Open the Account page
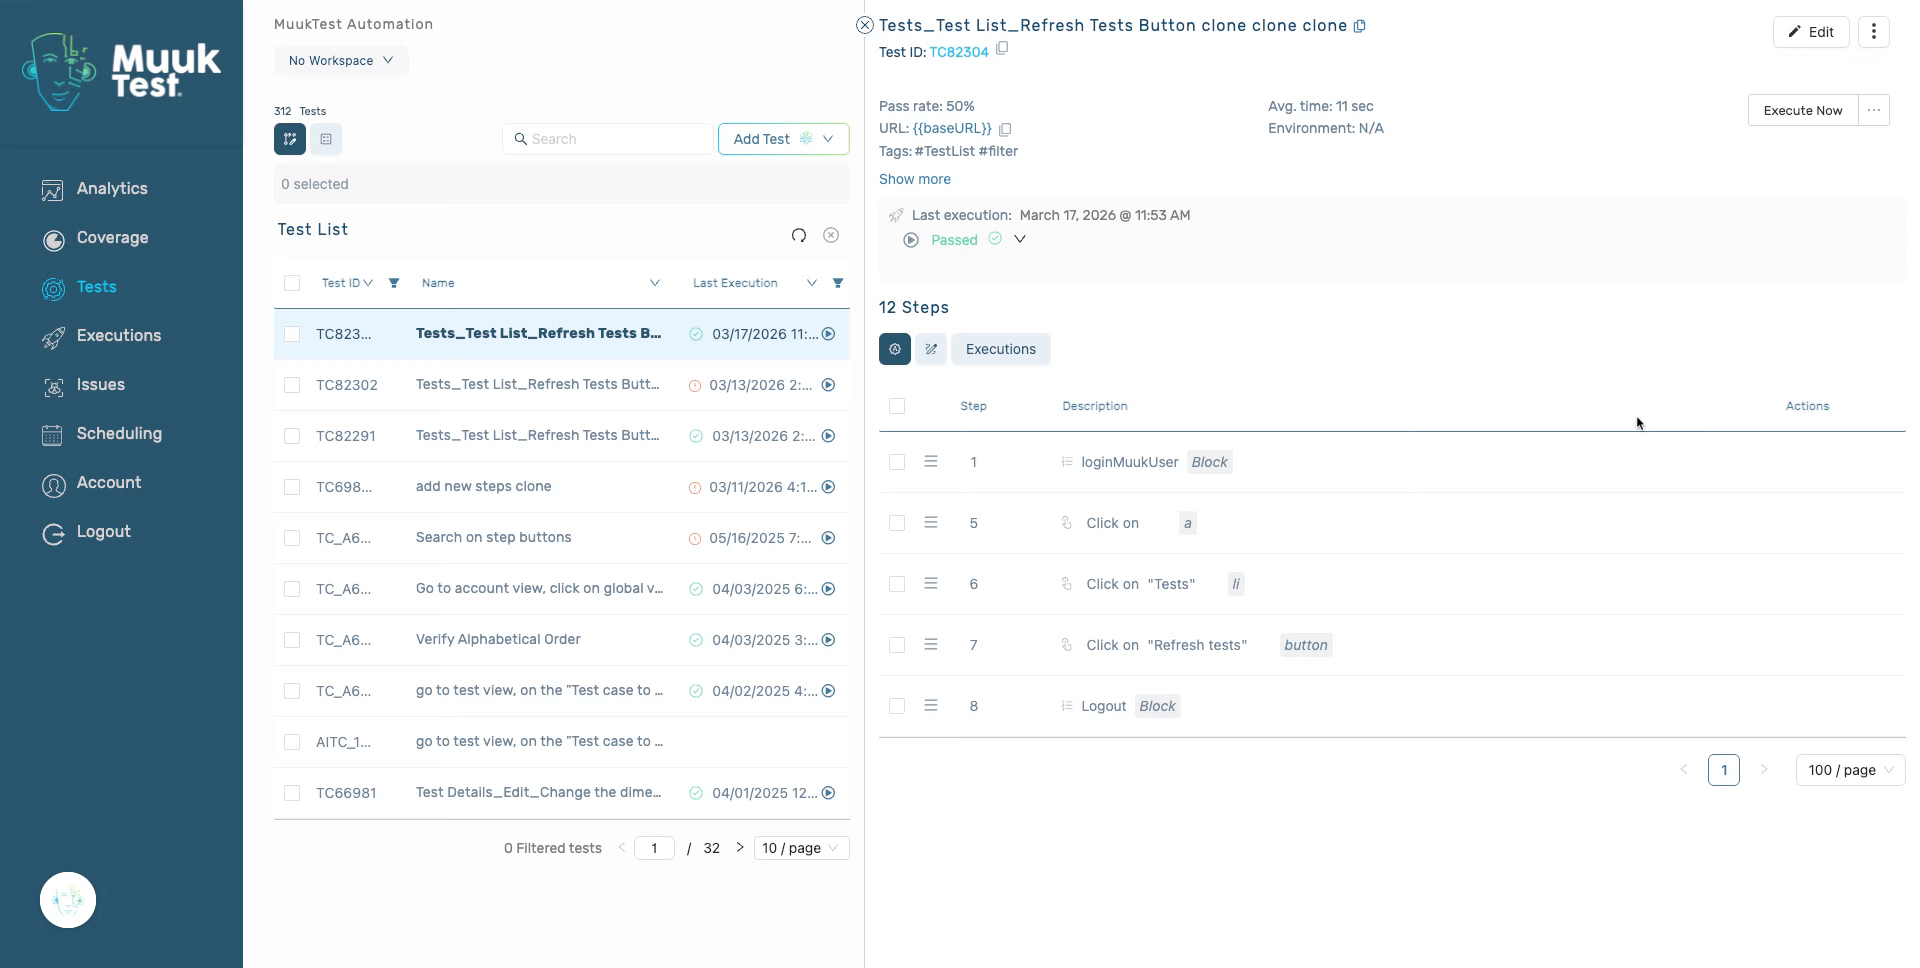1920x968 pixels. 91,483
